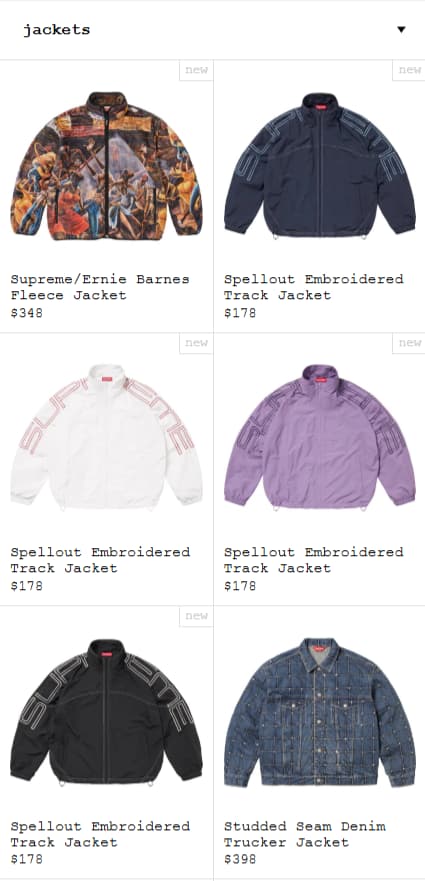Click new badge on navy track jacket
This screenshot has width=425, height=881.
click(x=409, y=70)
